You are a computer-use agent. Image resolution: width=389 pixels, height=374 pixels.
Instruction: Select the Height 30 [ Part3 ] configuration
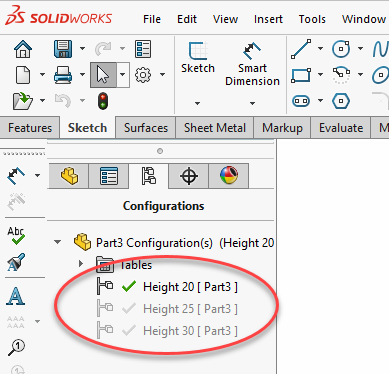[190, 331]
